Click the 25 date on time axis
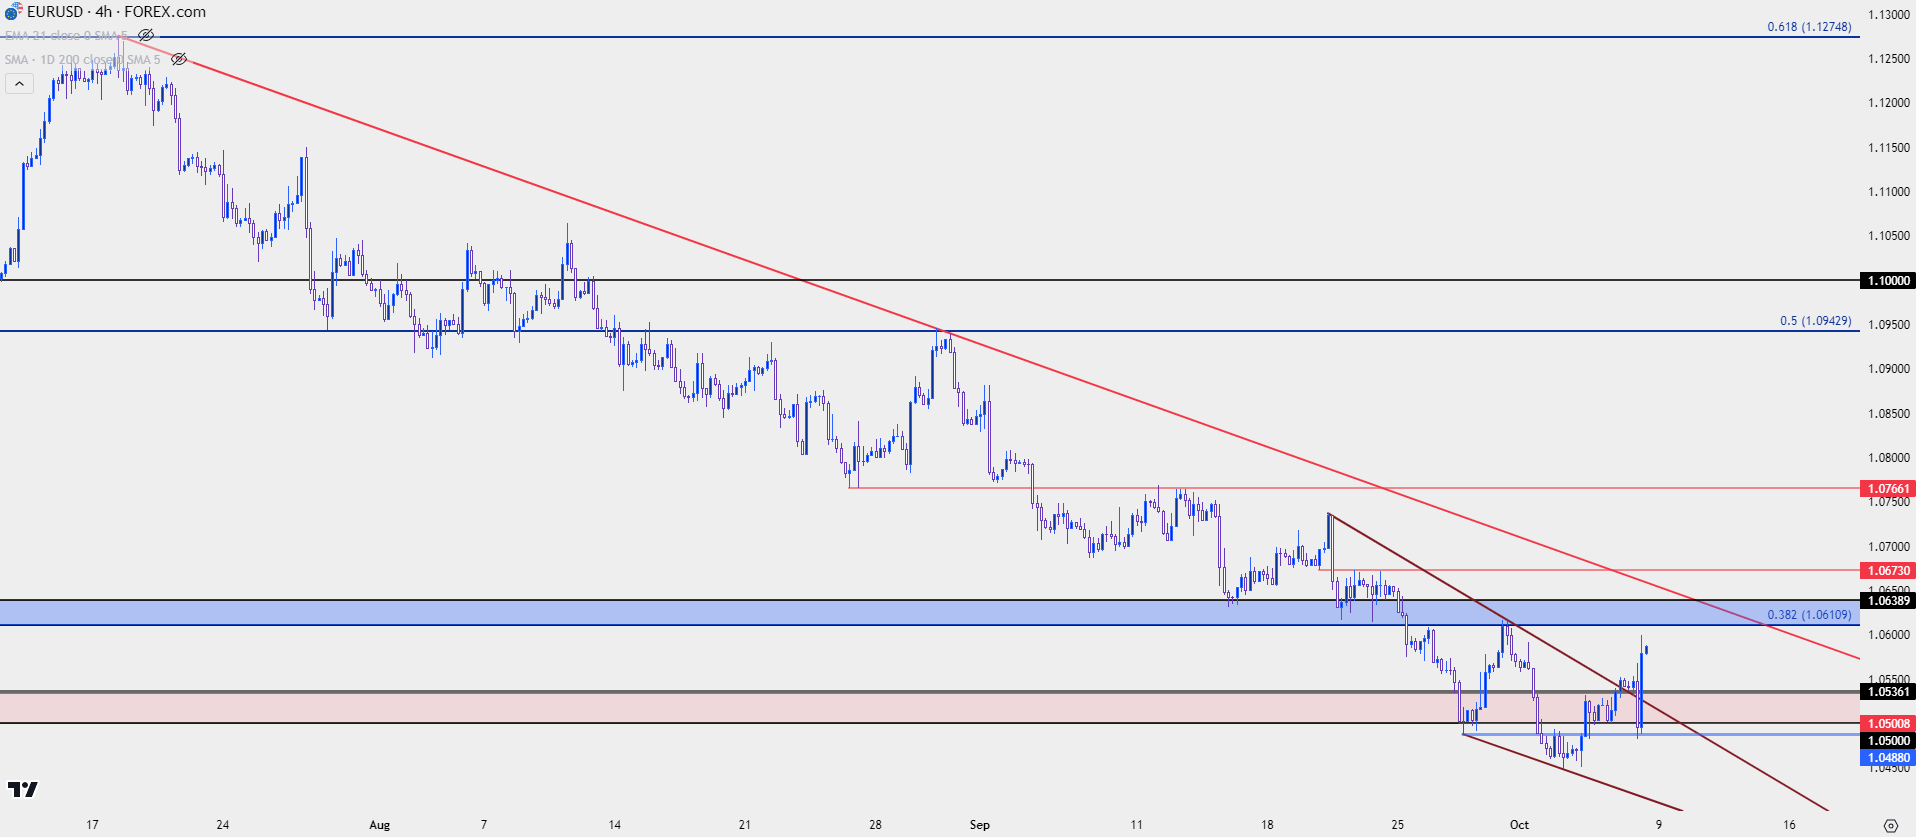This screenshot has width=1916, height=837. [1397, 825]
